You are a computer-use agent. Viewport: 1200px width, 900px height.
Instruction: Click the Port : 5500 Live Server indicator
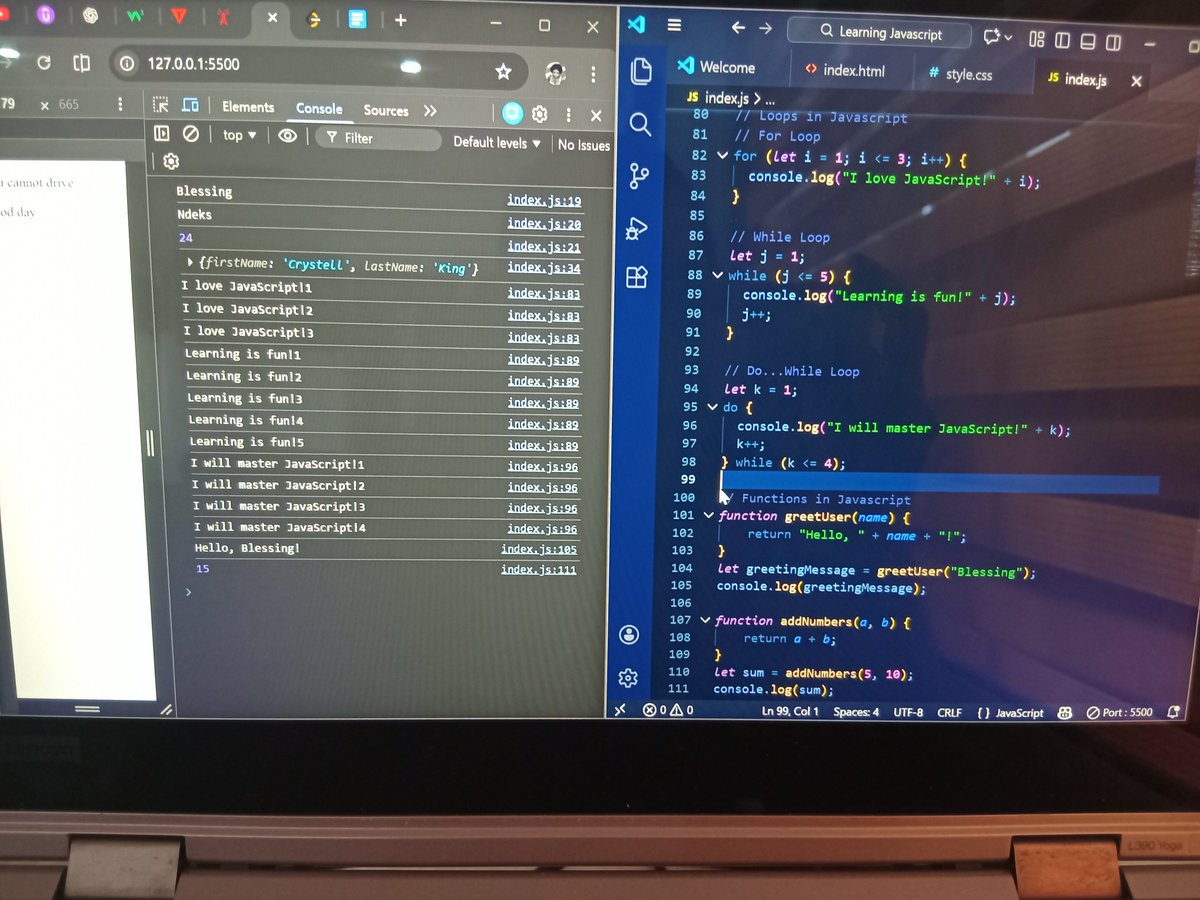[x=1120, y=713]
